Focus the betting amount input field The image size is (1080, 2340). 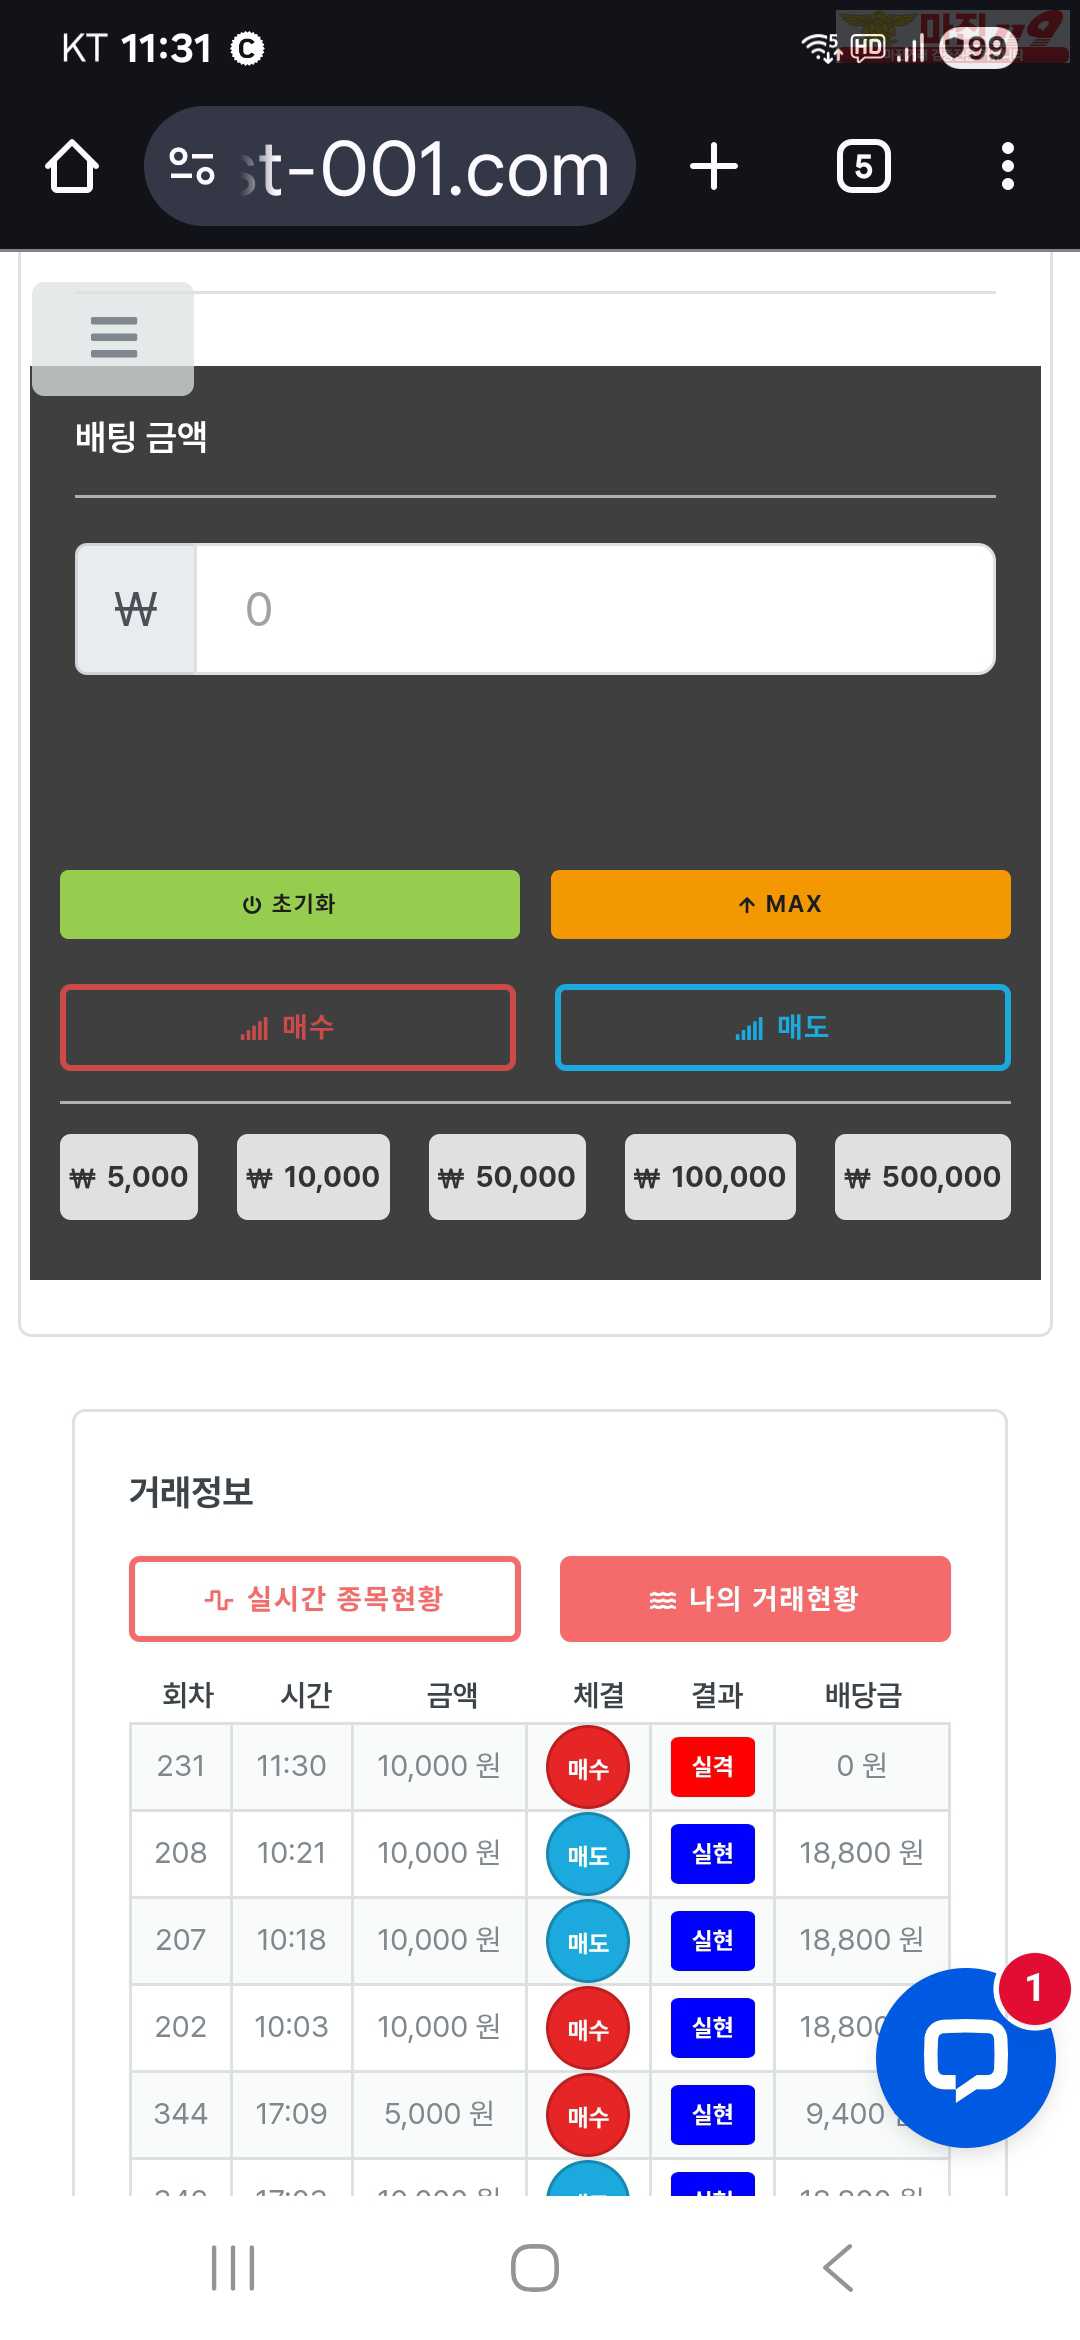pos(594,609)
